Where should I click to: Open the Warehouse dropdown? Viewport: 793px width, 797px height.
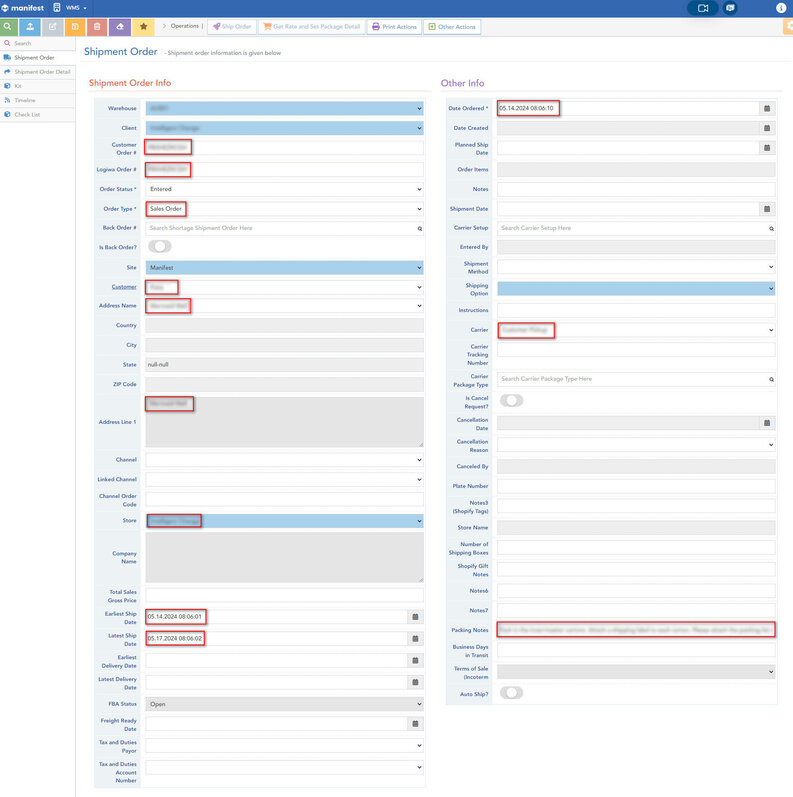[x=285, y=108]
